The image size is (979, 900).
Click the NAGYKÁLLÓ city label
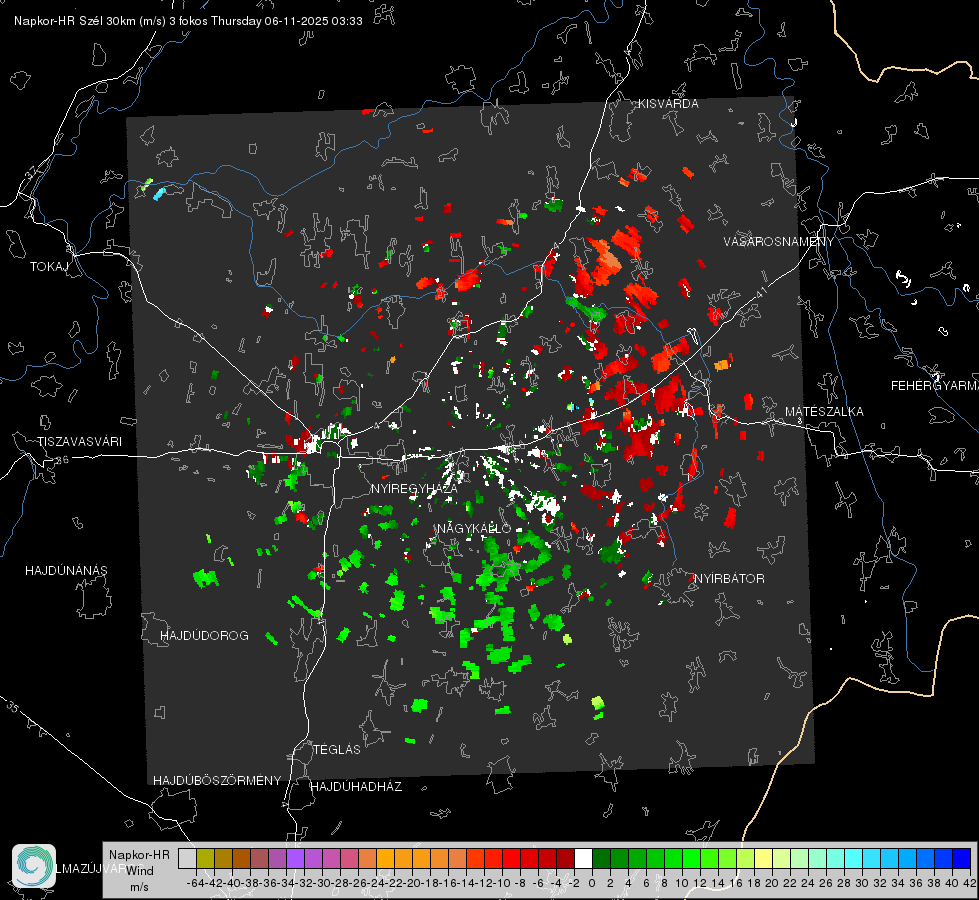click(474, 528)
